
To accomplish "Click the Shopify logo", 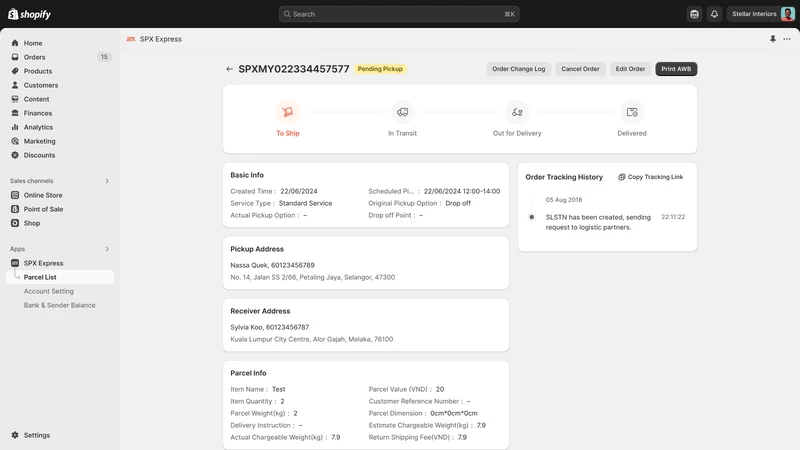I will [x=30, y=14].
